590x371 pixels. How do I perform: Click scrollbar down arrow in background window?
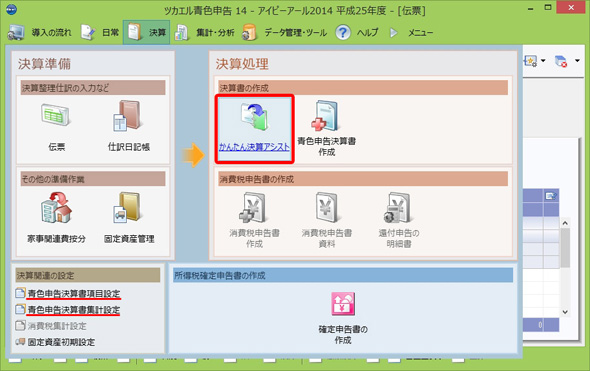coord(565,312)
